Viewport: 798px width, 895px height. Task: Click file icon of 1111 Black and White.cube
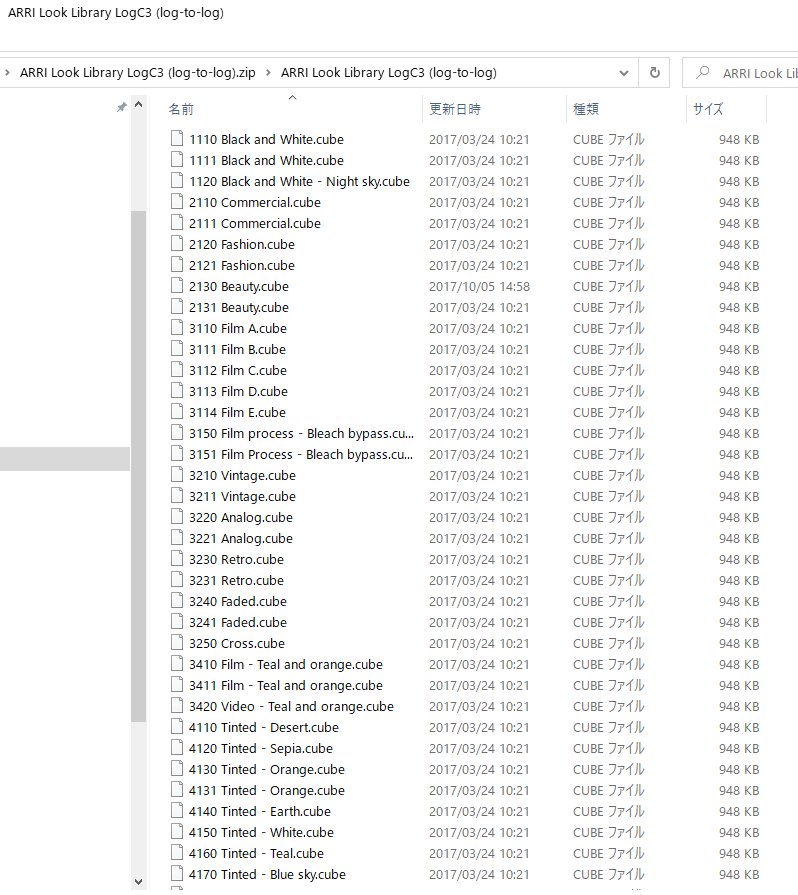178,160
